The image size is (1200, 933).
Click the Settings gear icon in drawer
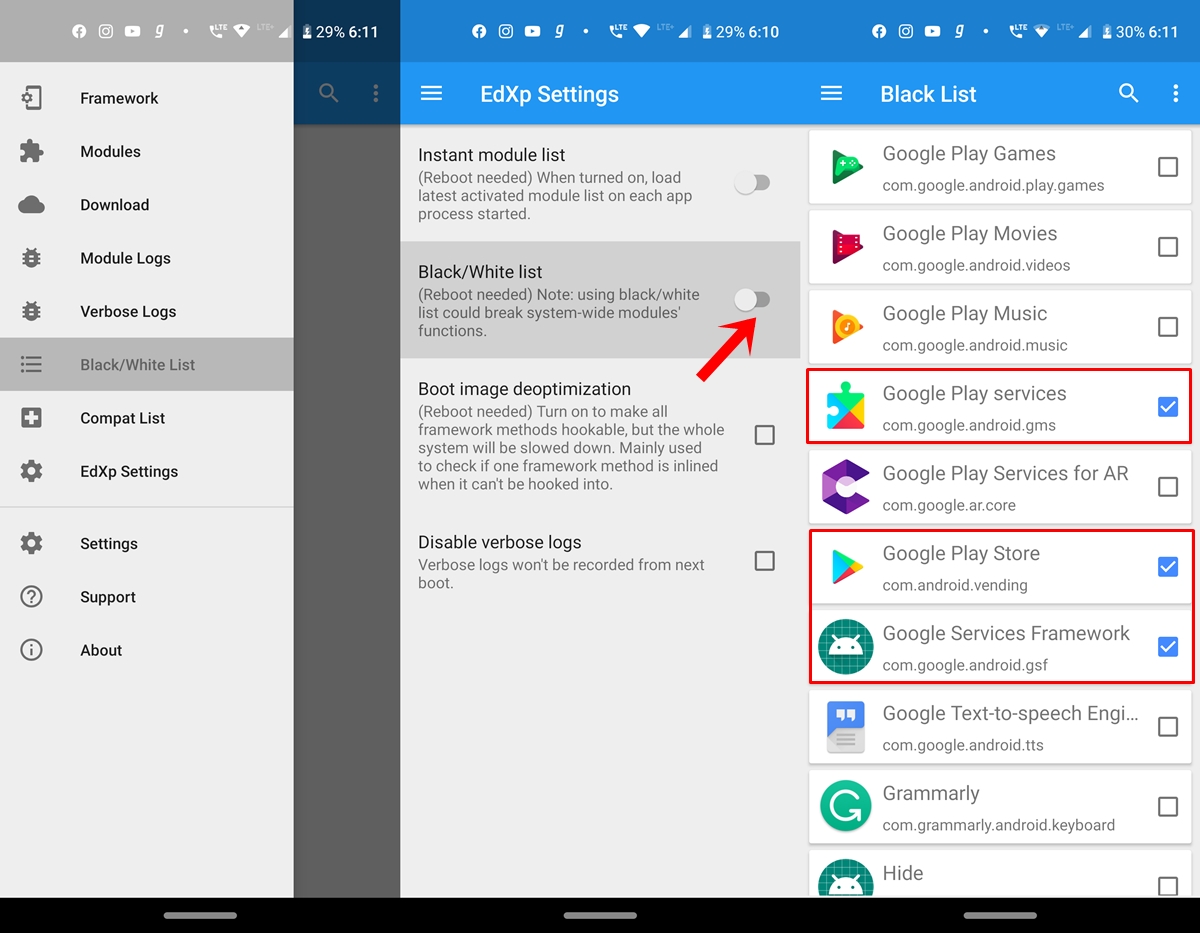31,543
